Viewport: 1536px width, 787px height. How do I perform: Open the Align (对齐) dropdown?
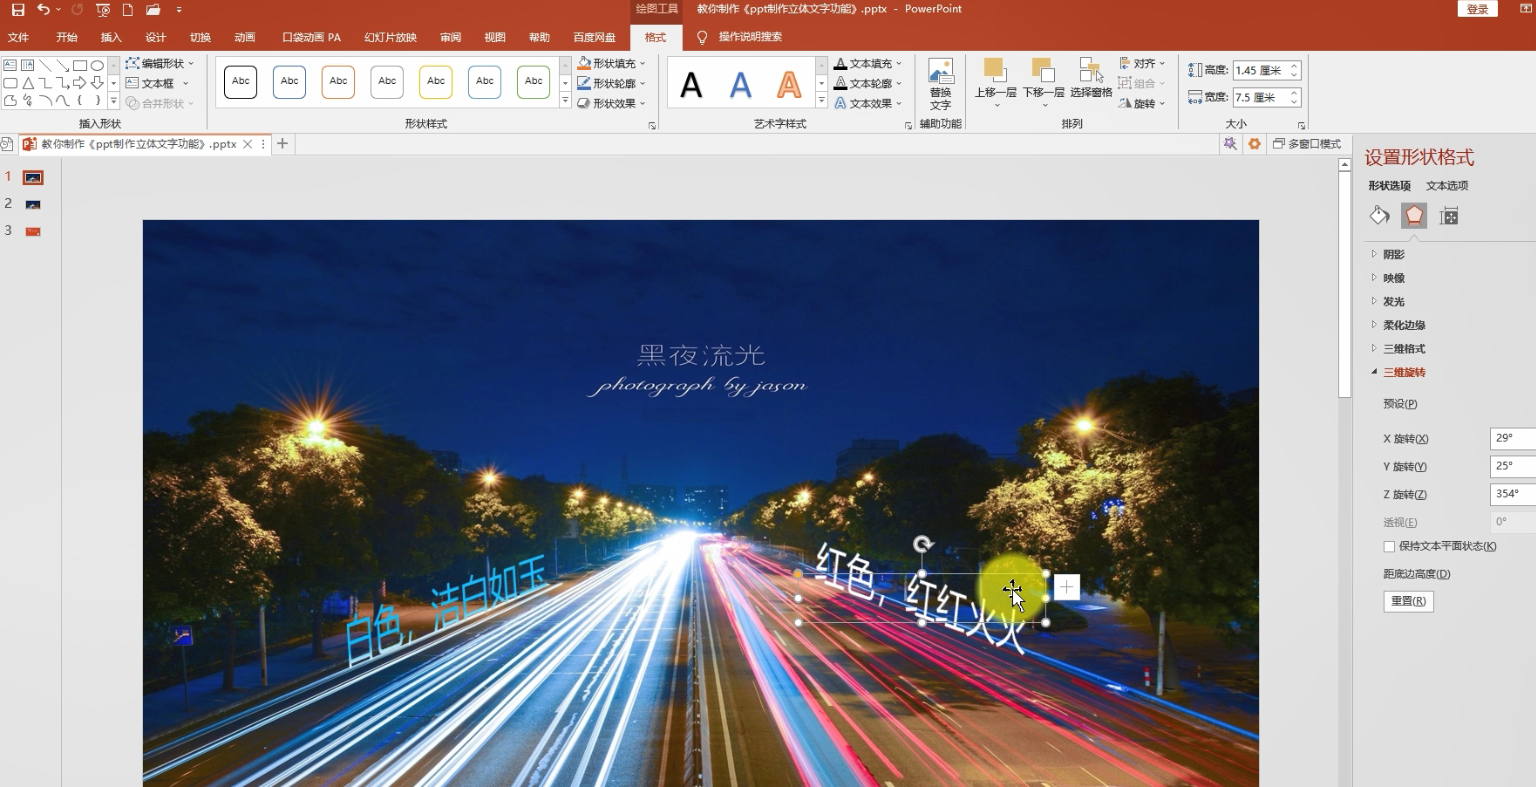[1142, 63]
